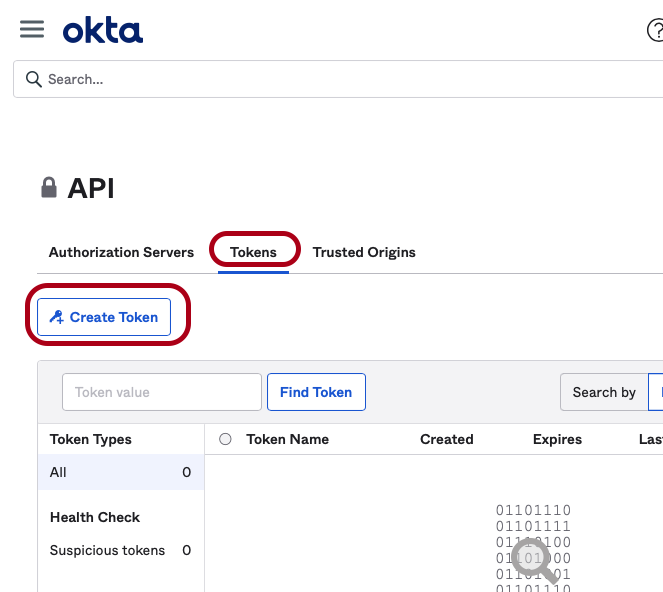Click the lock icon beside API heading
Viewport: 663px width, 592px height.
click(48, 188)
